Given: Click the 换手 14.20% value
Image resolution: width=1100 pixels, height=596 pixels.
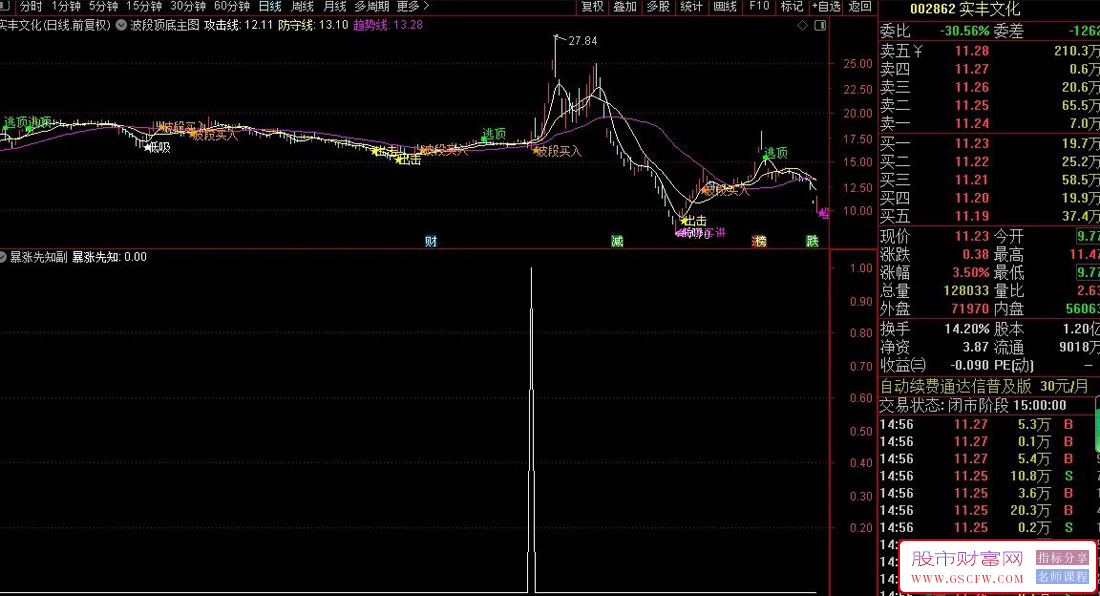Looking at the screenshot, I should coord(966,329).
